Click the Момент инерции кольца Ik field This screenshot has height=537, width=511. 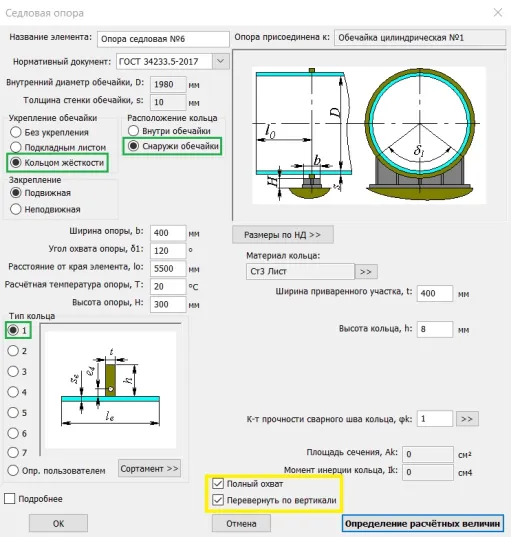[x=428, y=472]
